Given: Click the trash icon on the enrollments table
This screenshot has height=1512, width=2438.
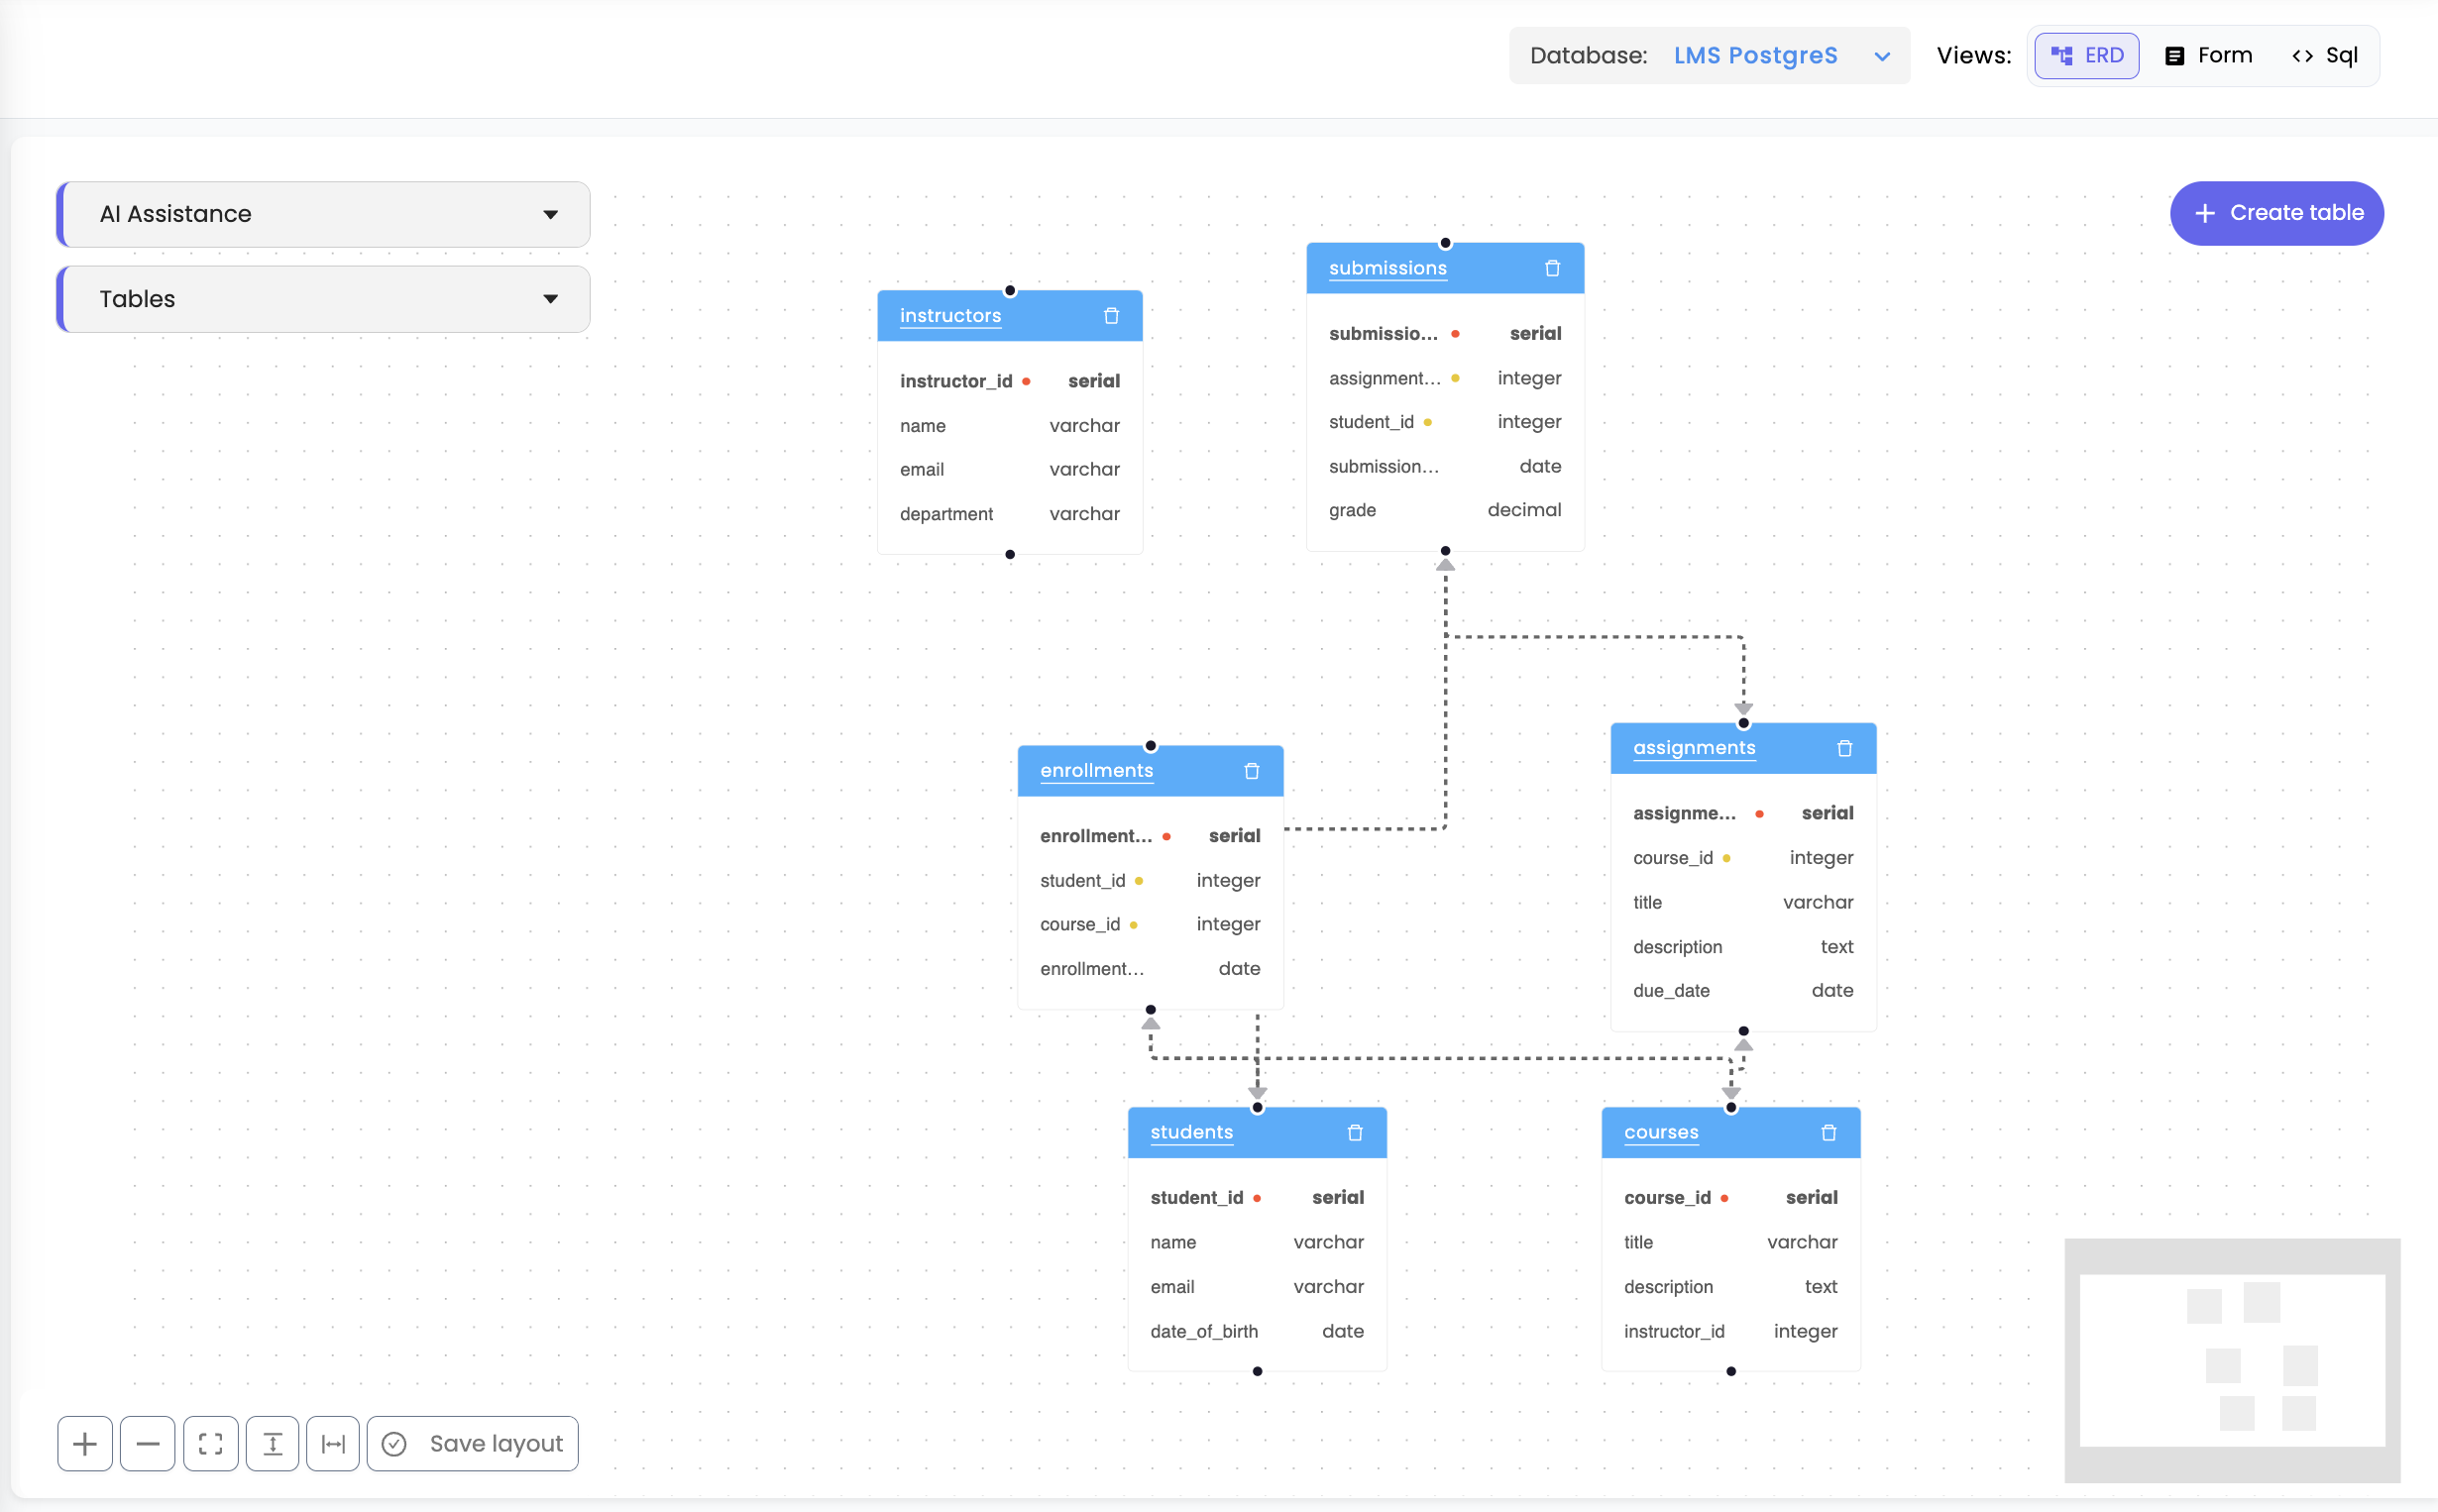Looking at the screenshot, I should tap(1250, 770).
